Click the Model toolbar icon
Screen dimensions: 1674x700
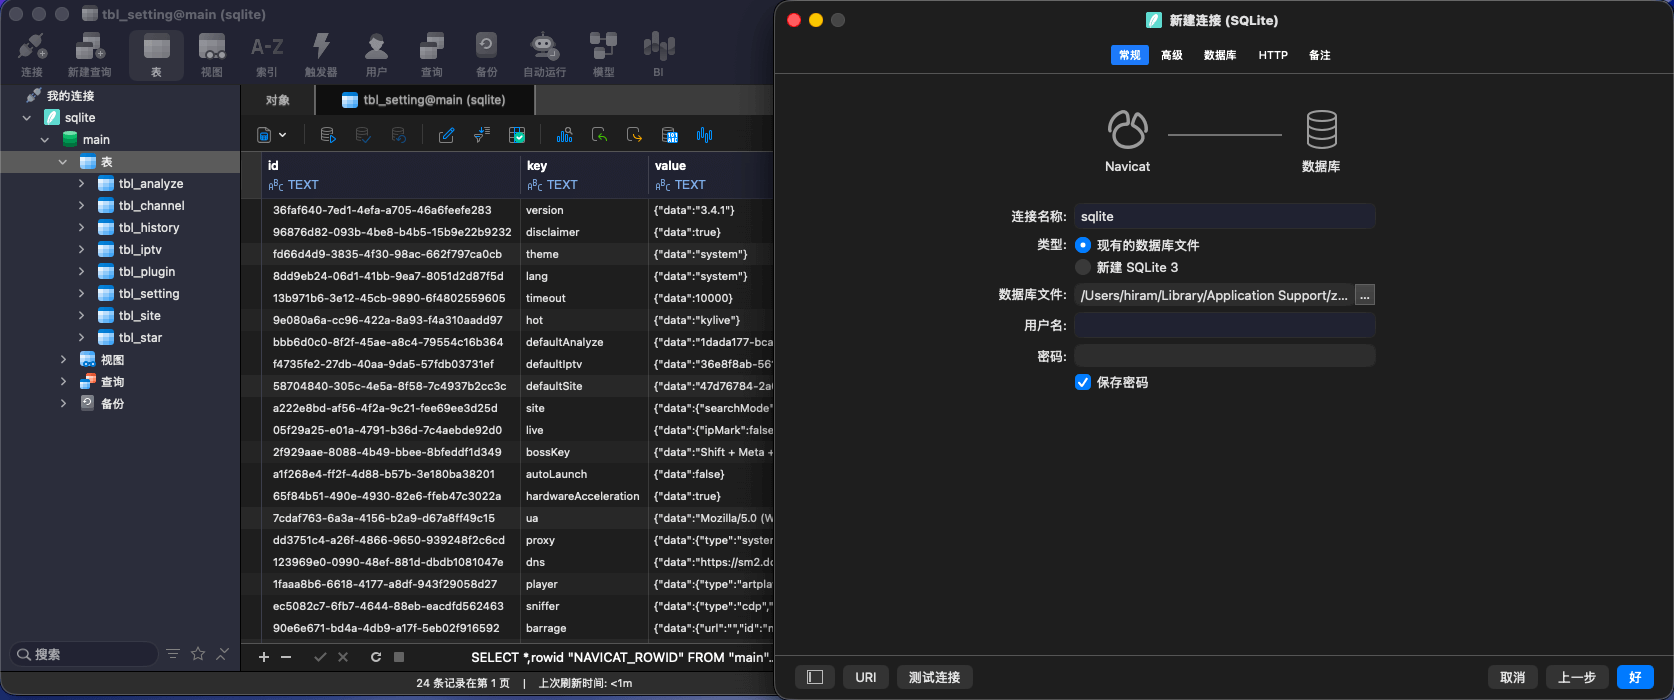pos(603,54)
